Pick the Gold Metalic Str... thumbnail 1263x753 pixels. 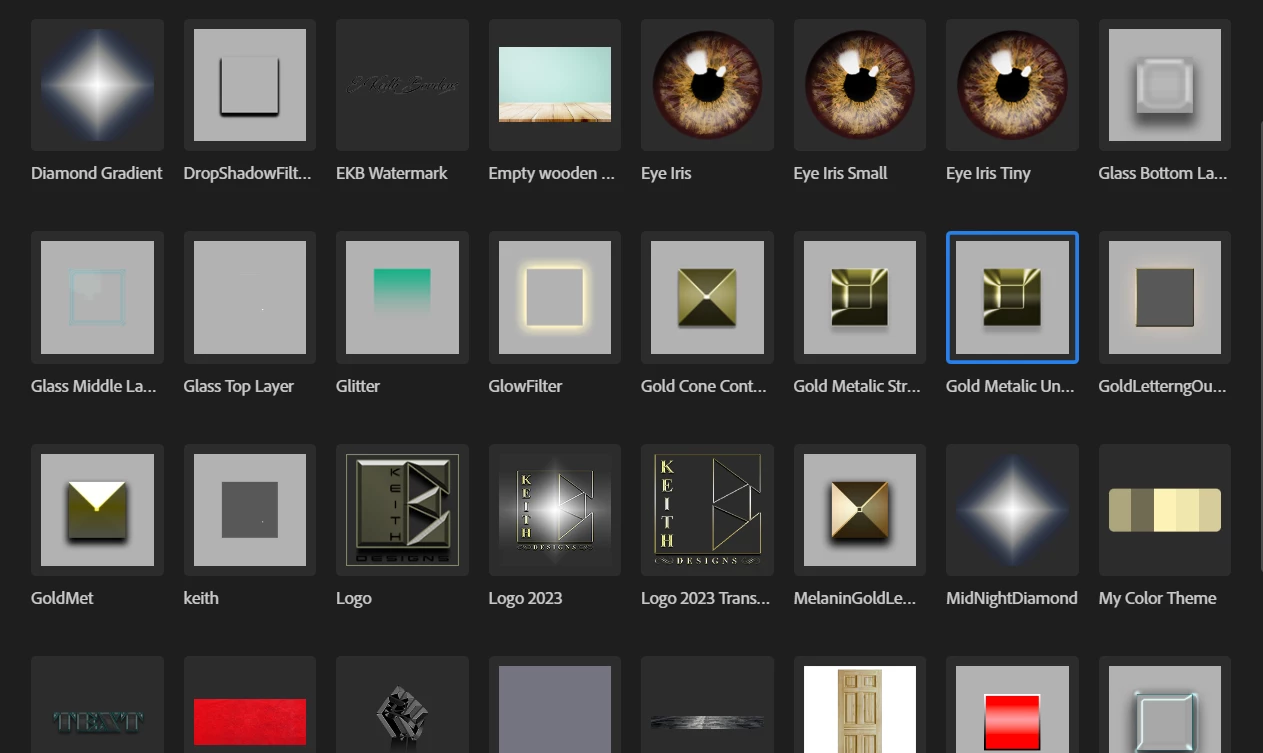860,297
